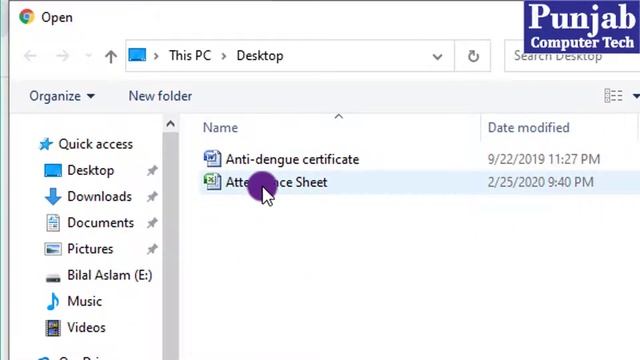640x360 pixels.
Task: Click the pin icon beside Downloads
Action: click(x=152, y=197)
